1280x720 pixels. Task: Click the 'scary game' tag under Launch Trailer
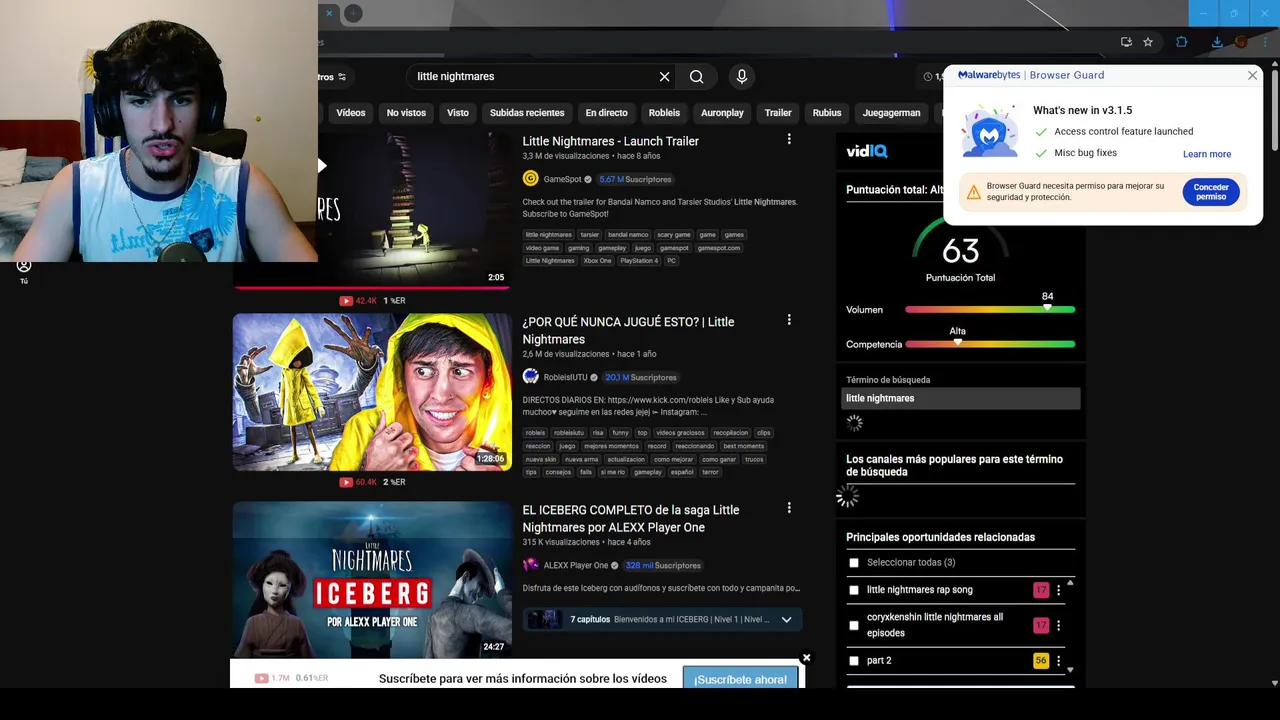(x=674, y=235)
